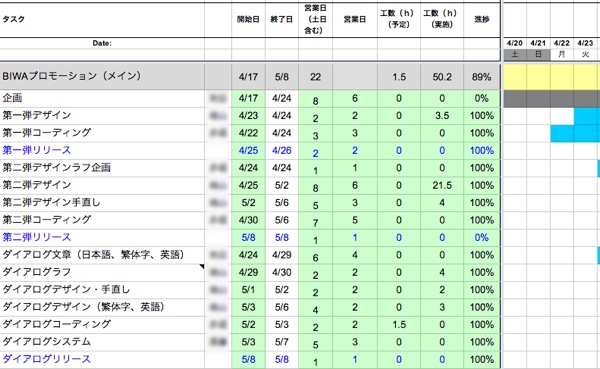Select the 4/21 date column header
The image size is (600, 369).
click(x=538, y=43)
